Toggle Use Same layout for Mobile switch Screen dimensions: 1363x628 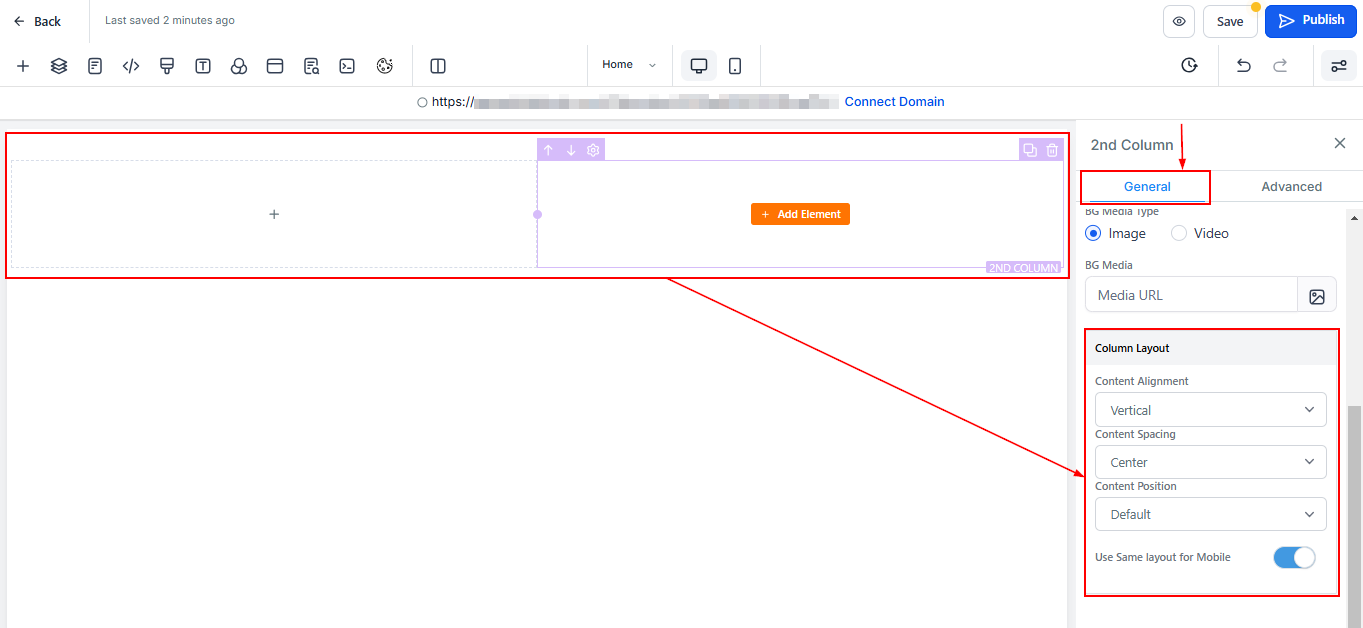[x=1294, y=557]
